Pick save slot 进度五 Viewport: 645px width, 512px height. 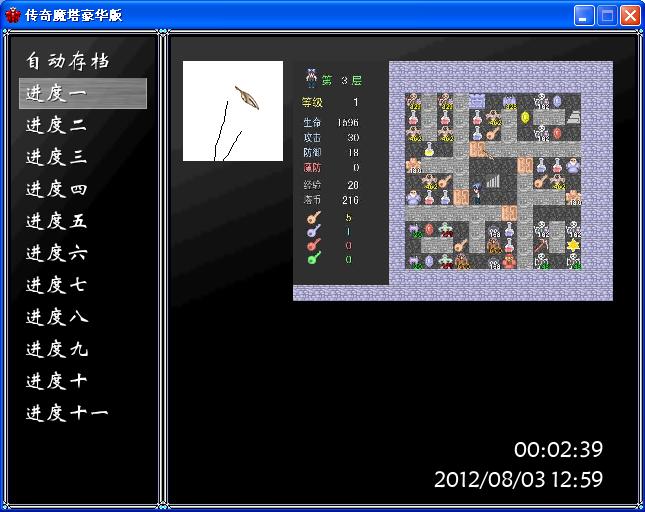coord(83,221)
